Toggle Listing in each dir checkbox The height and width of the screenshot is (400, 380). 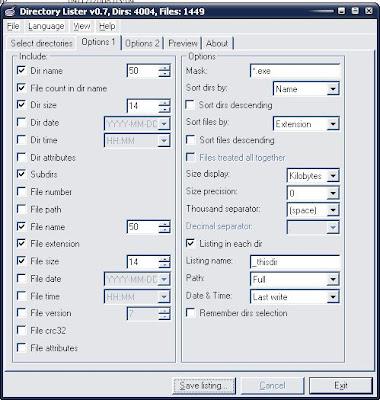tap(190, 243)
